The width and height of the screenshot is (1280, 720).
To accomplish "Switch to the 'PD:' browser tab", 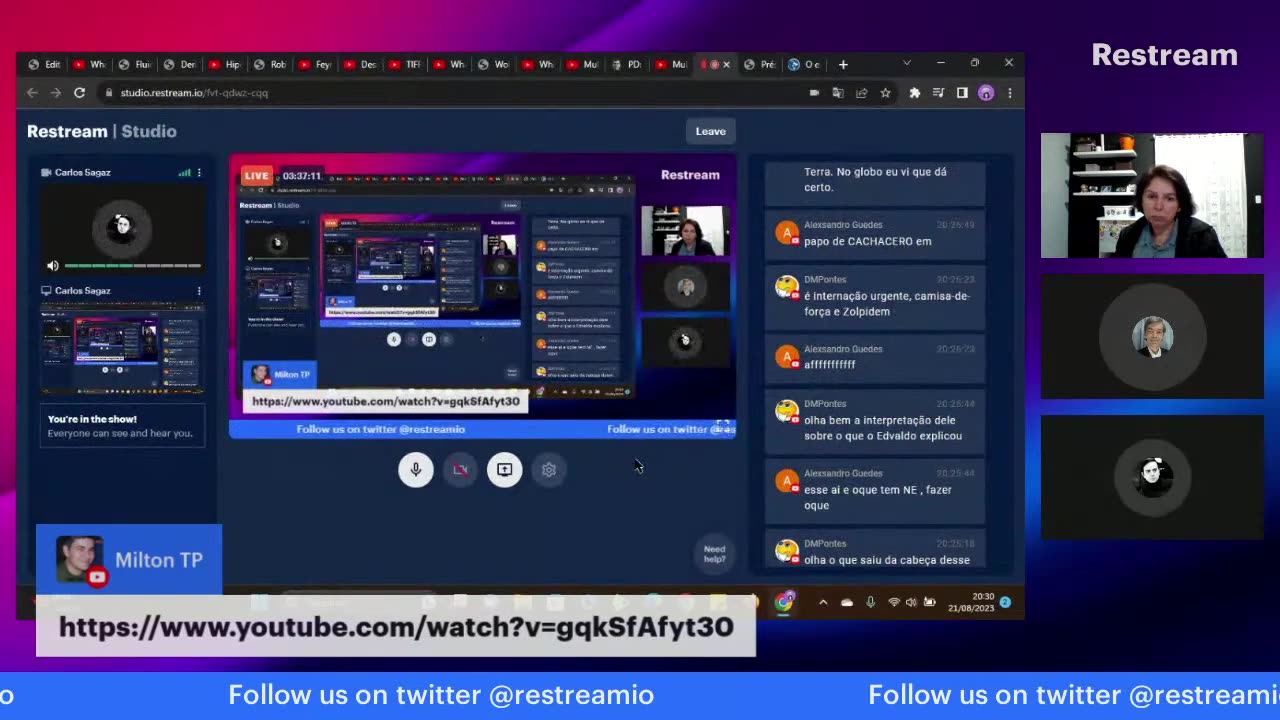I will coord(627,65).
